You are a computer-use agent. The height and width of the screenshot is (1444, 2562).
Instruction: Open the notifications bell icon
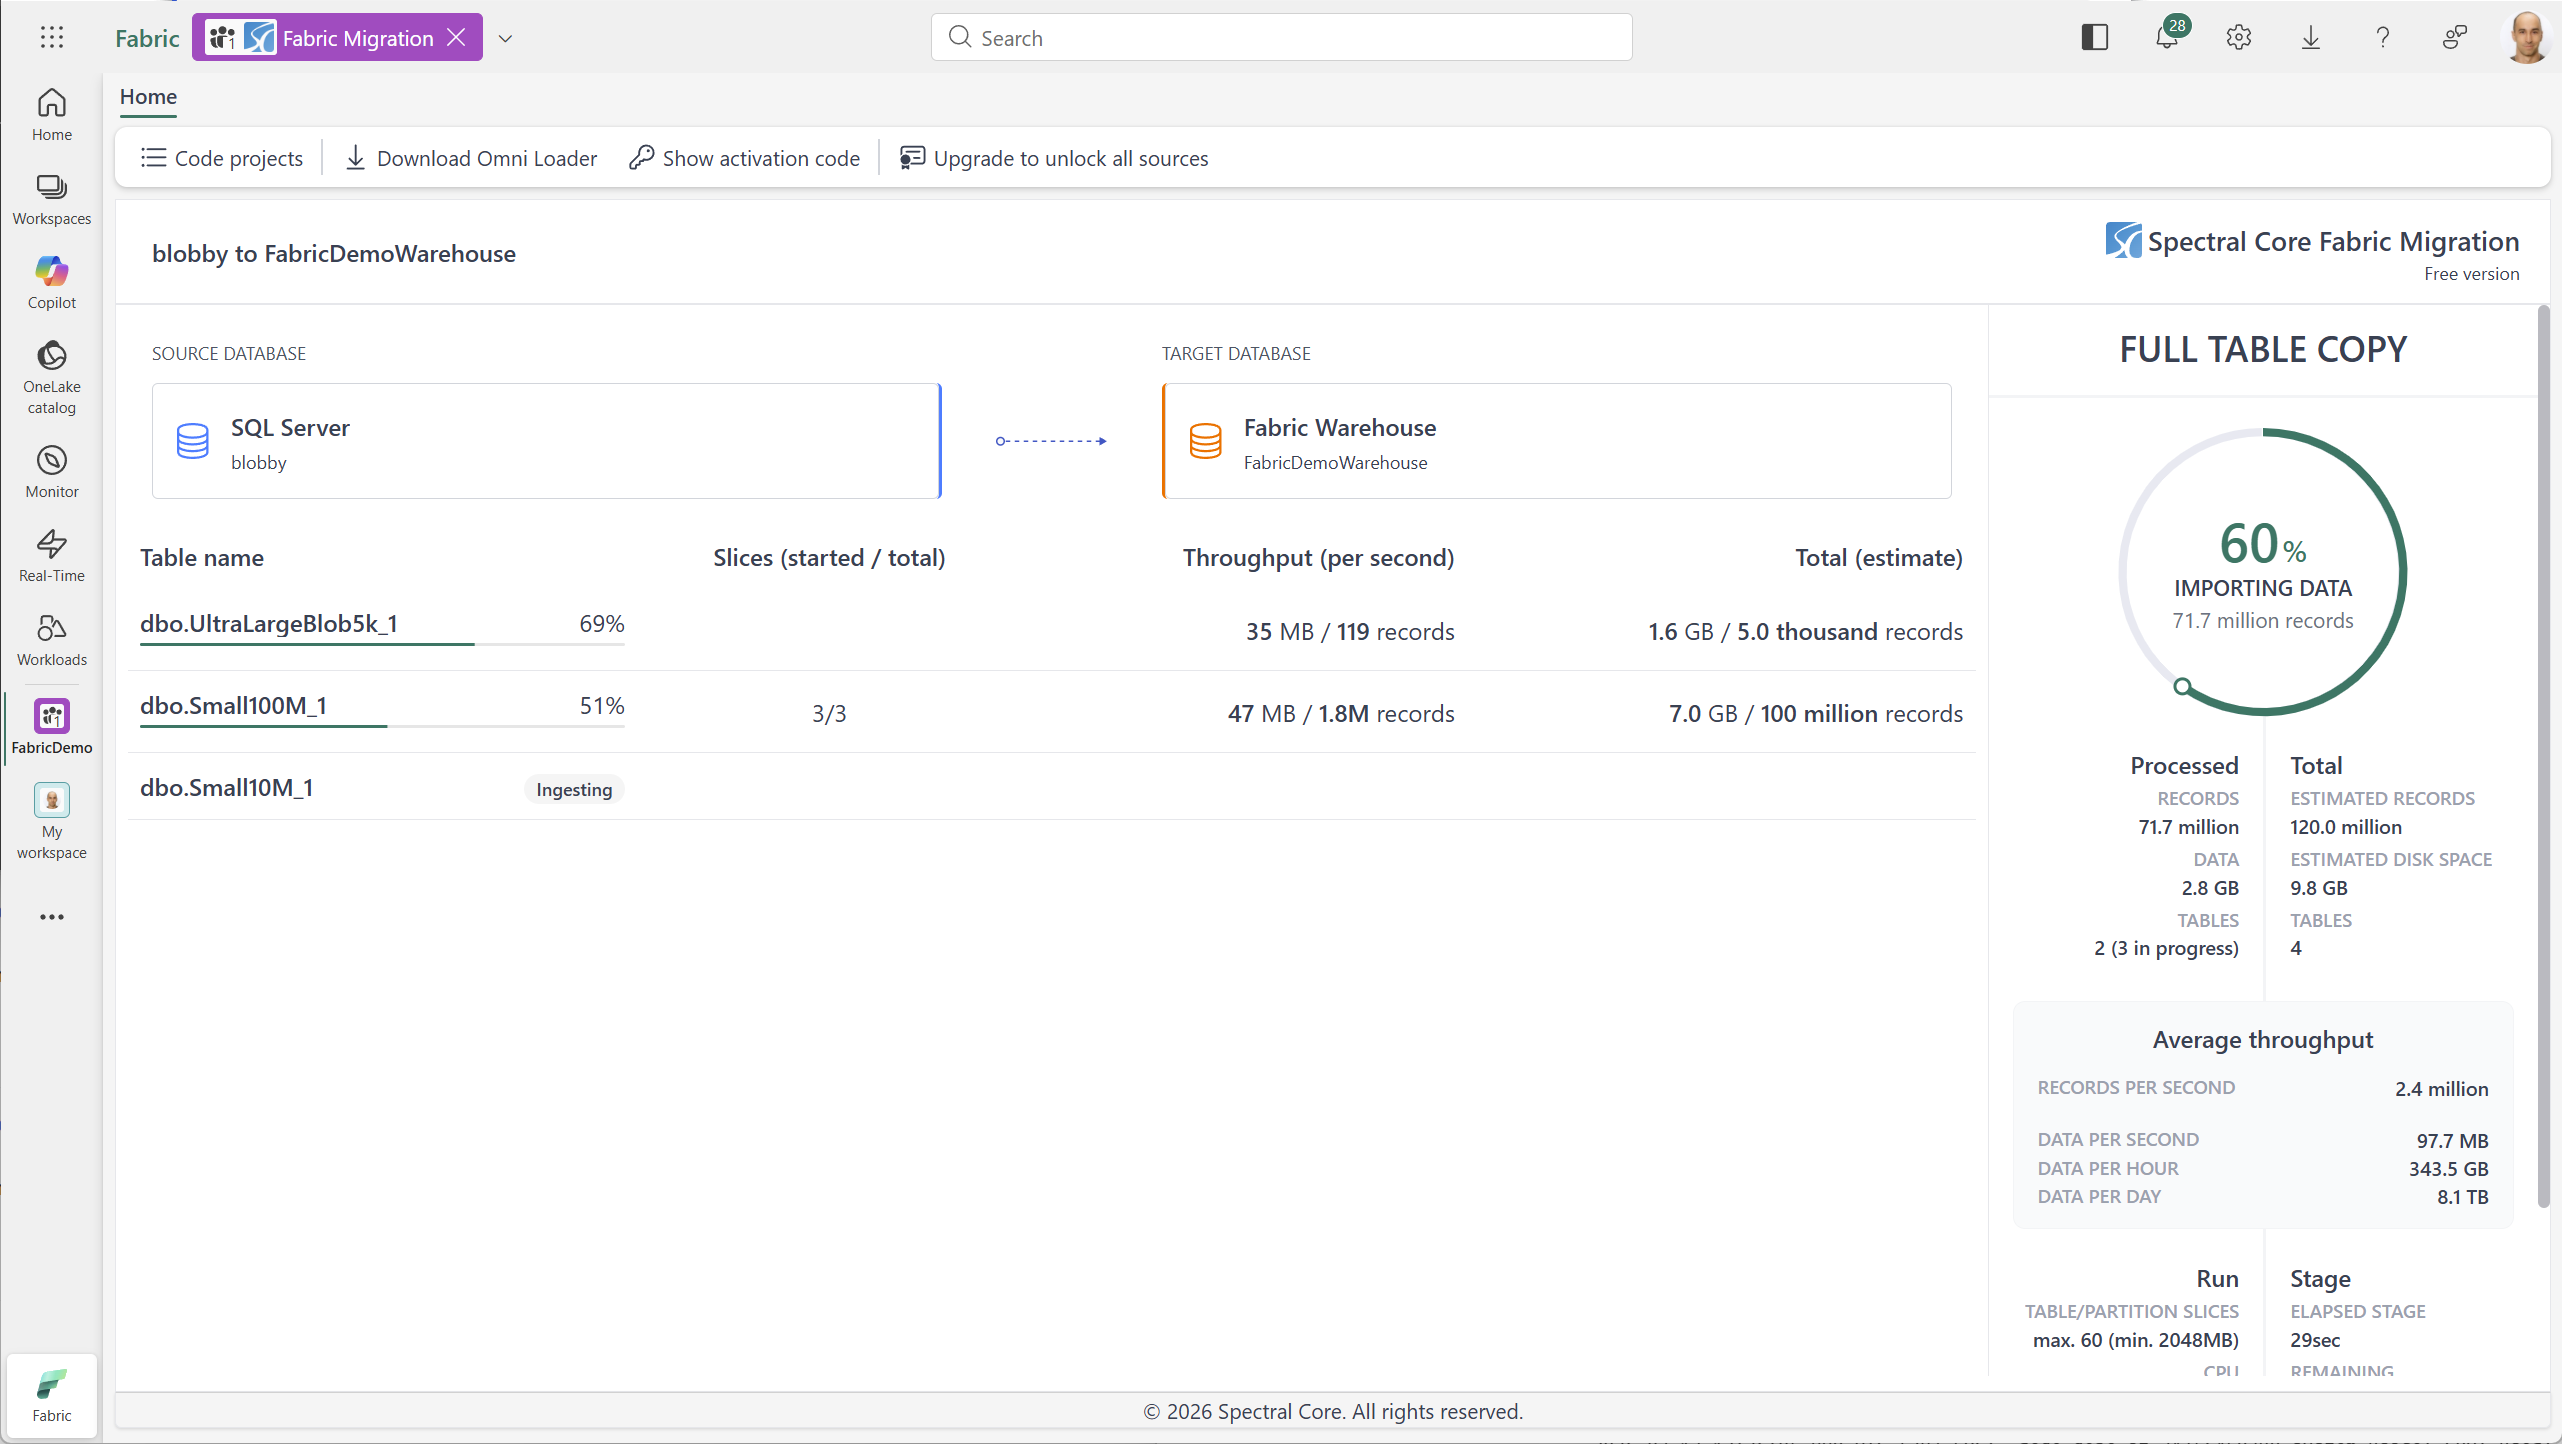[2166, 38]
